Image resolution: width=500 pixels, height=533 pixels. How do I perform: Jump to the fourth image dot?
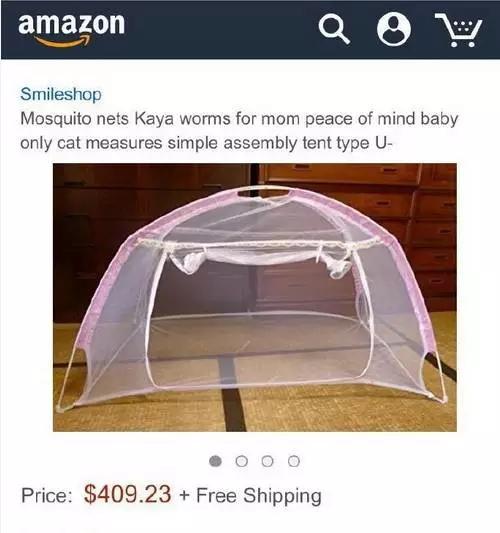coord(294,461)
